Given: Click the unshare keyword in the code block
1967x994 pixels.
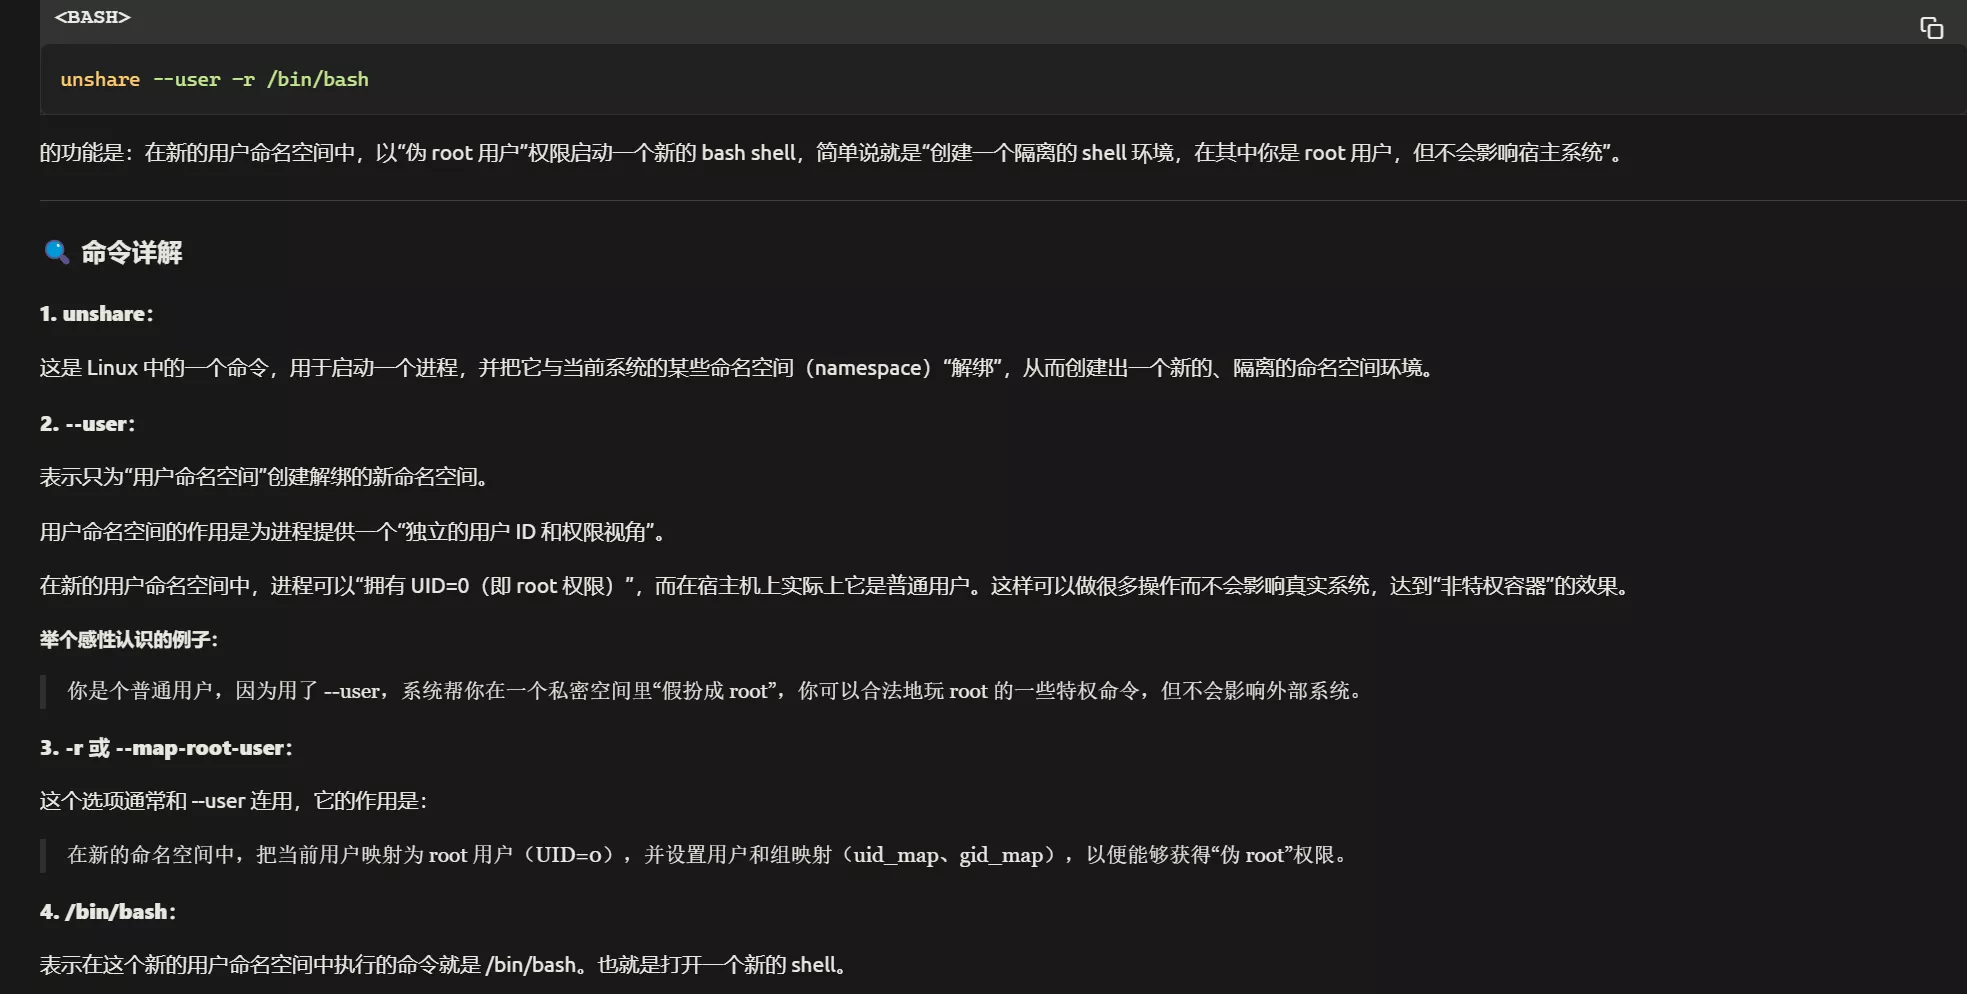Looking at the screenshot, I should tap(100, 80).
